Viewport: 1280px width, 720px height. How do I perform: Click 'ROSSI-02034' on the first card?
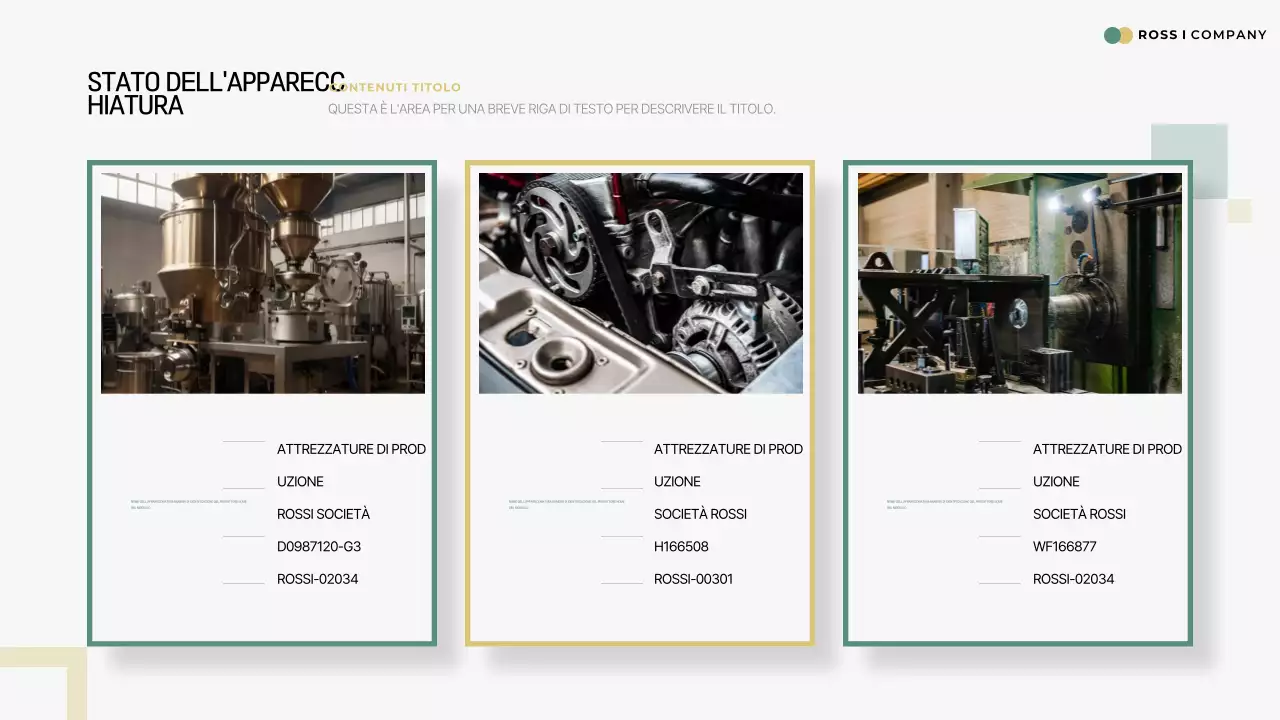317,578
